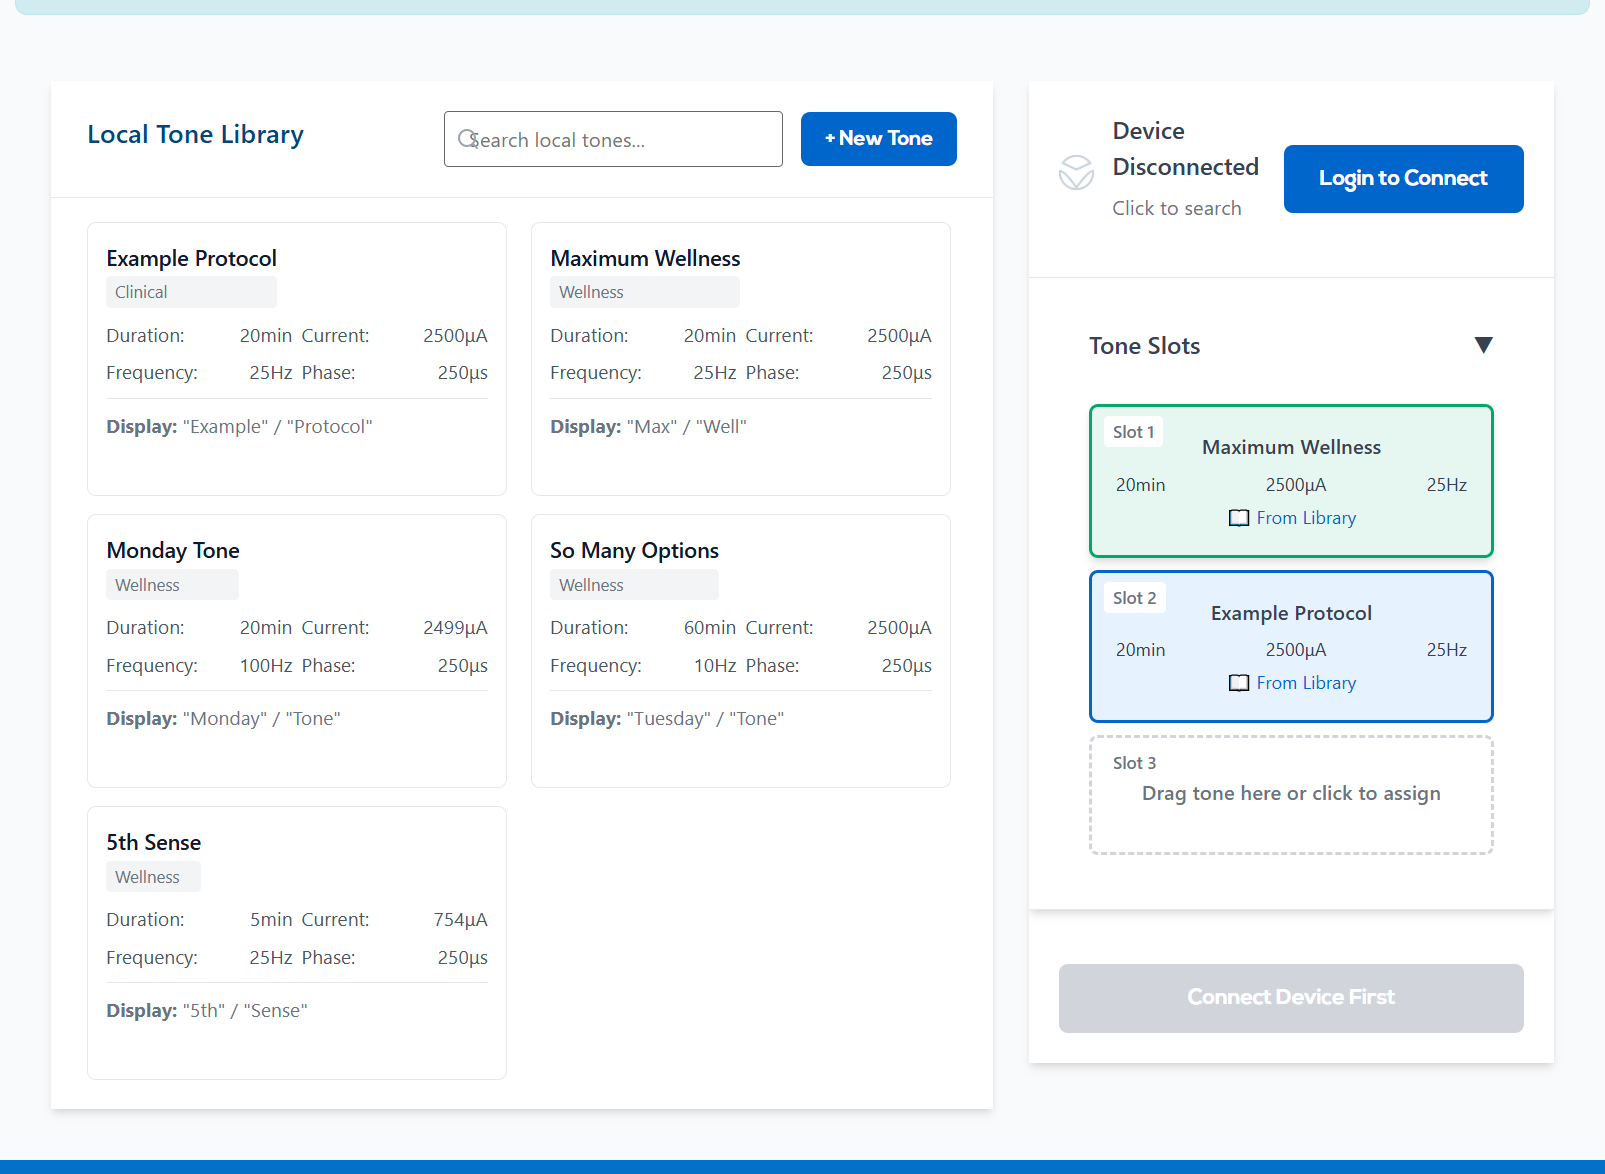The height and width of the screenshot is (1174, 1605).
Task: Click Login to Connect button
Action: pyautogui.click(x=1403, y=179)
